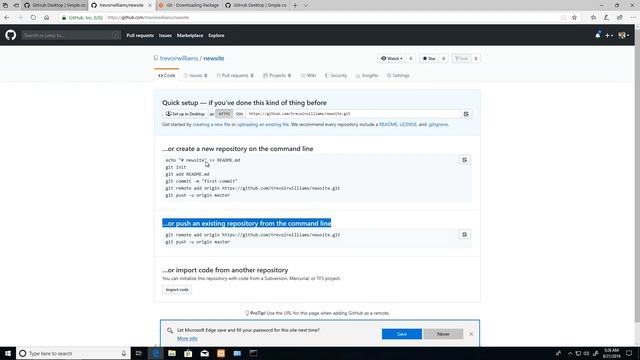Open the README link
This screenshot has width=640, height=360.
click(x=388, y=124)
